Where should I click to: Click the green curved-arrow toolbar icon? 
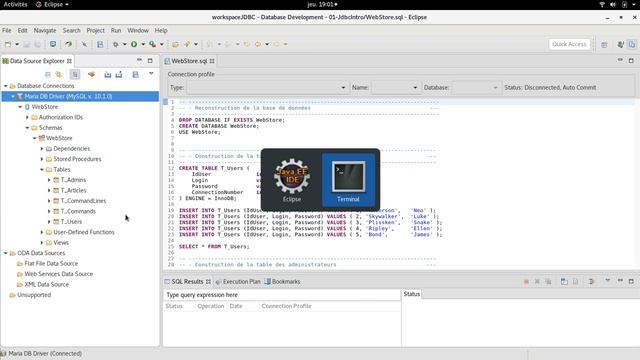click(x=69, y=44)
